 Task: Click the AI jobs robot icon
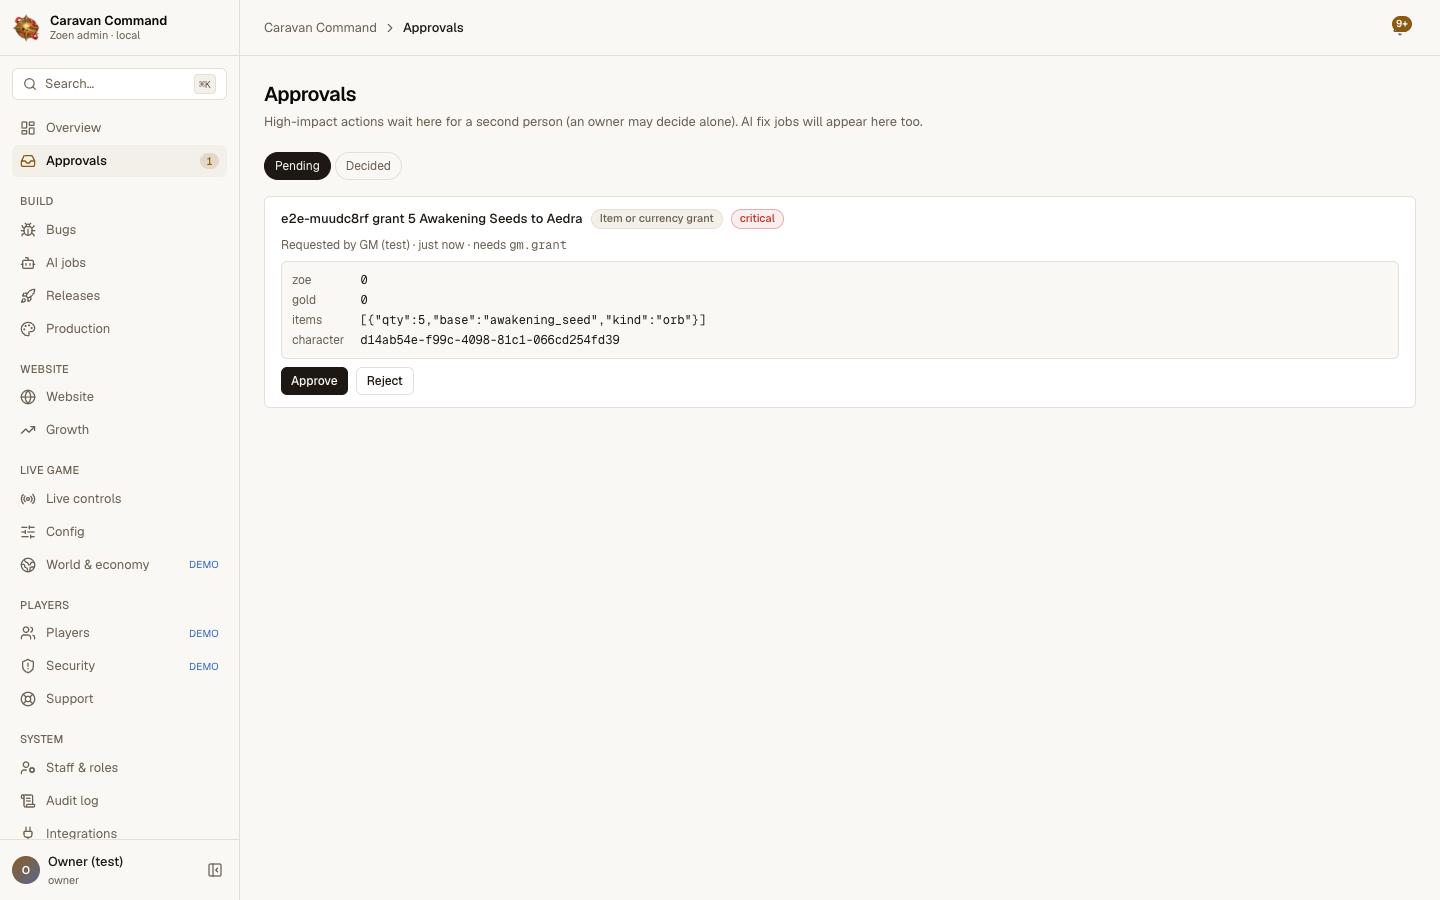click(28, 263)
